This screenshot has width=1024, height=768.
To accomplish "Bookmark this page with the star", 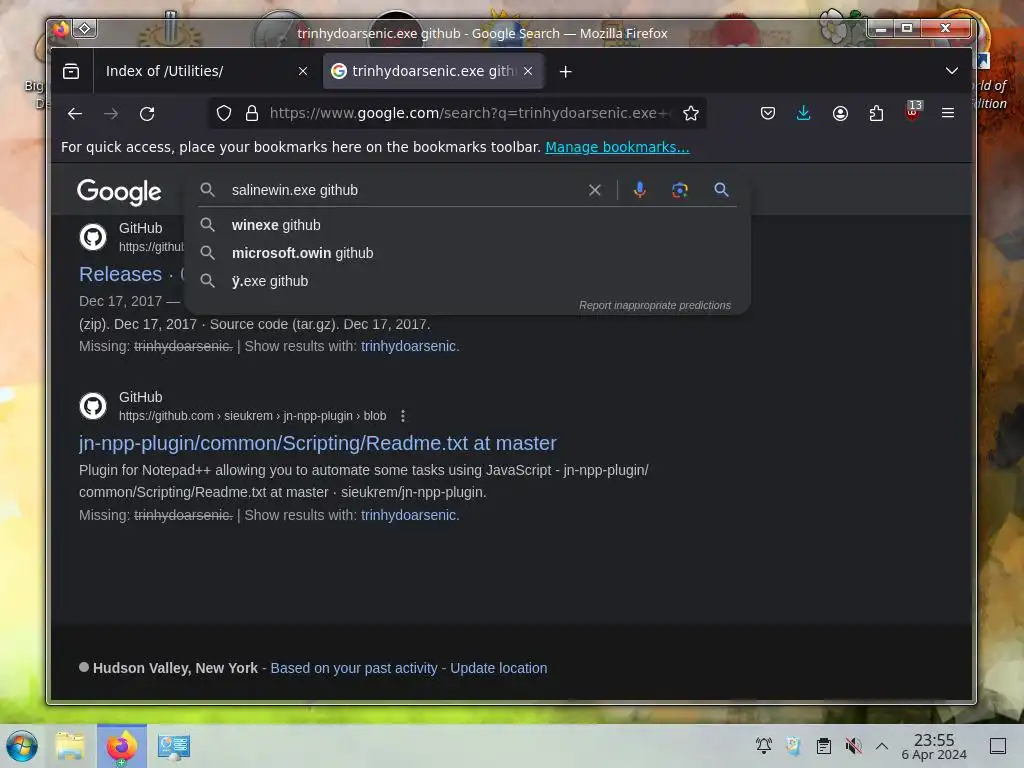I will coord(691,114).
